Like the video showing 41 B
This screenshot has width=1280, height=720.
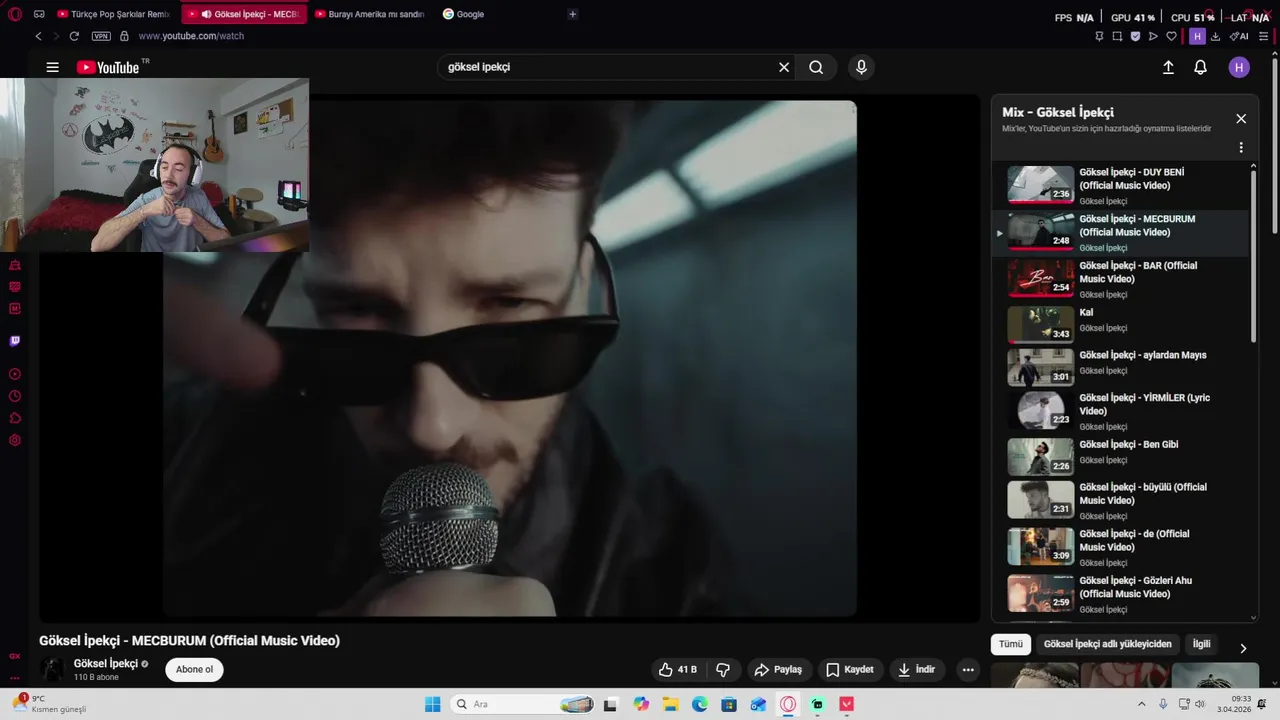[677, 669]
